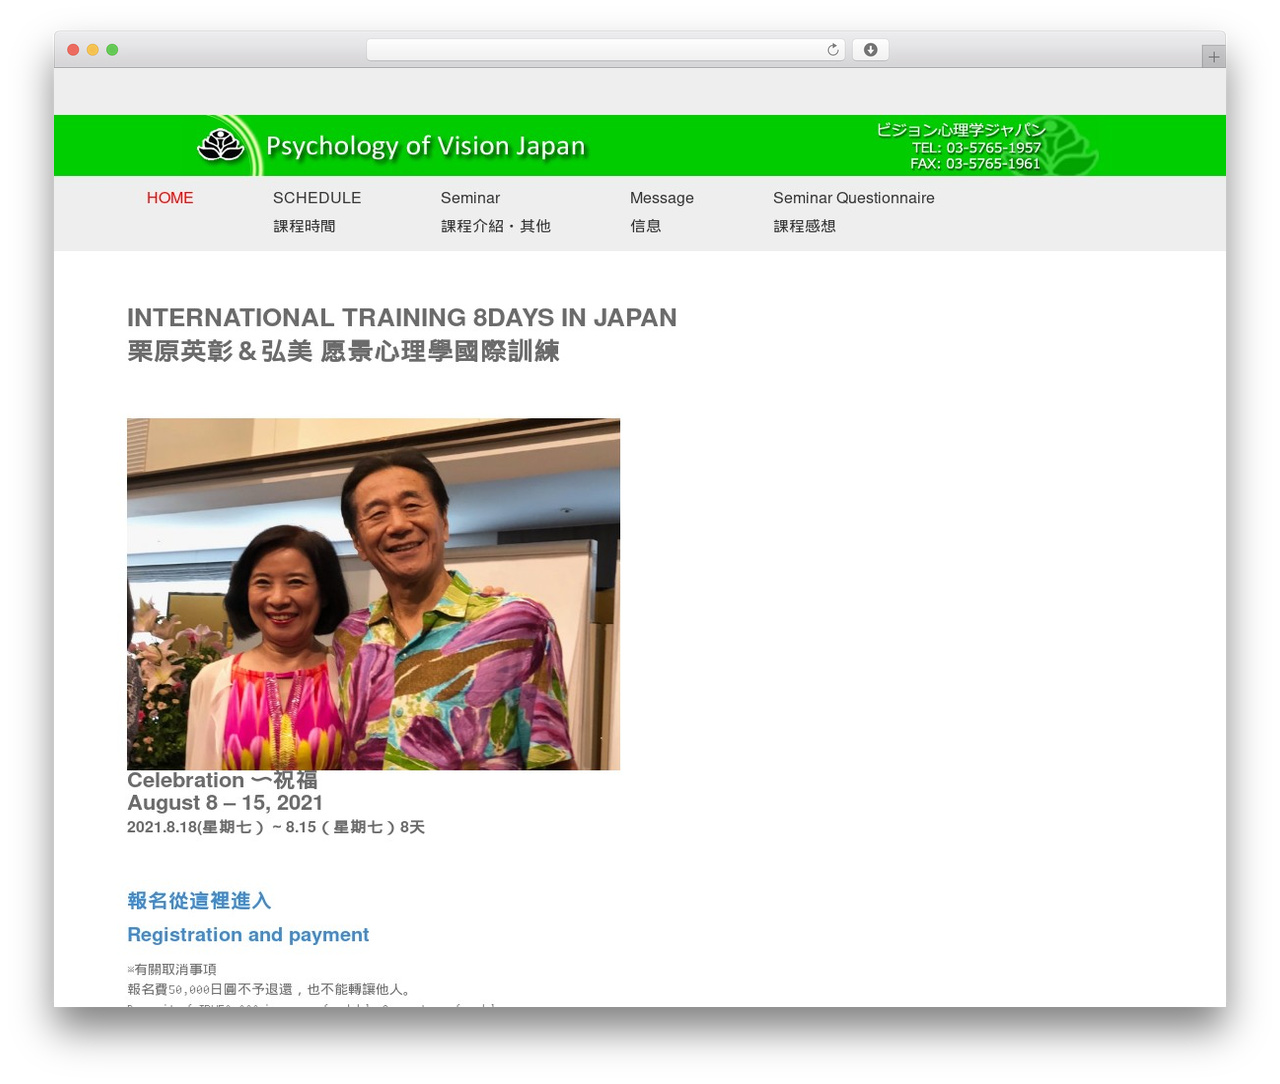
Task: Click the 報名從這裡進入 link
Action: [x=199, y=901]
